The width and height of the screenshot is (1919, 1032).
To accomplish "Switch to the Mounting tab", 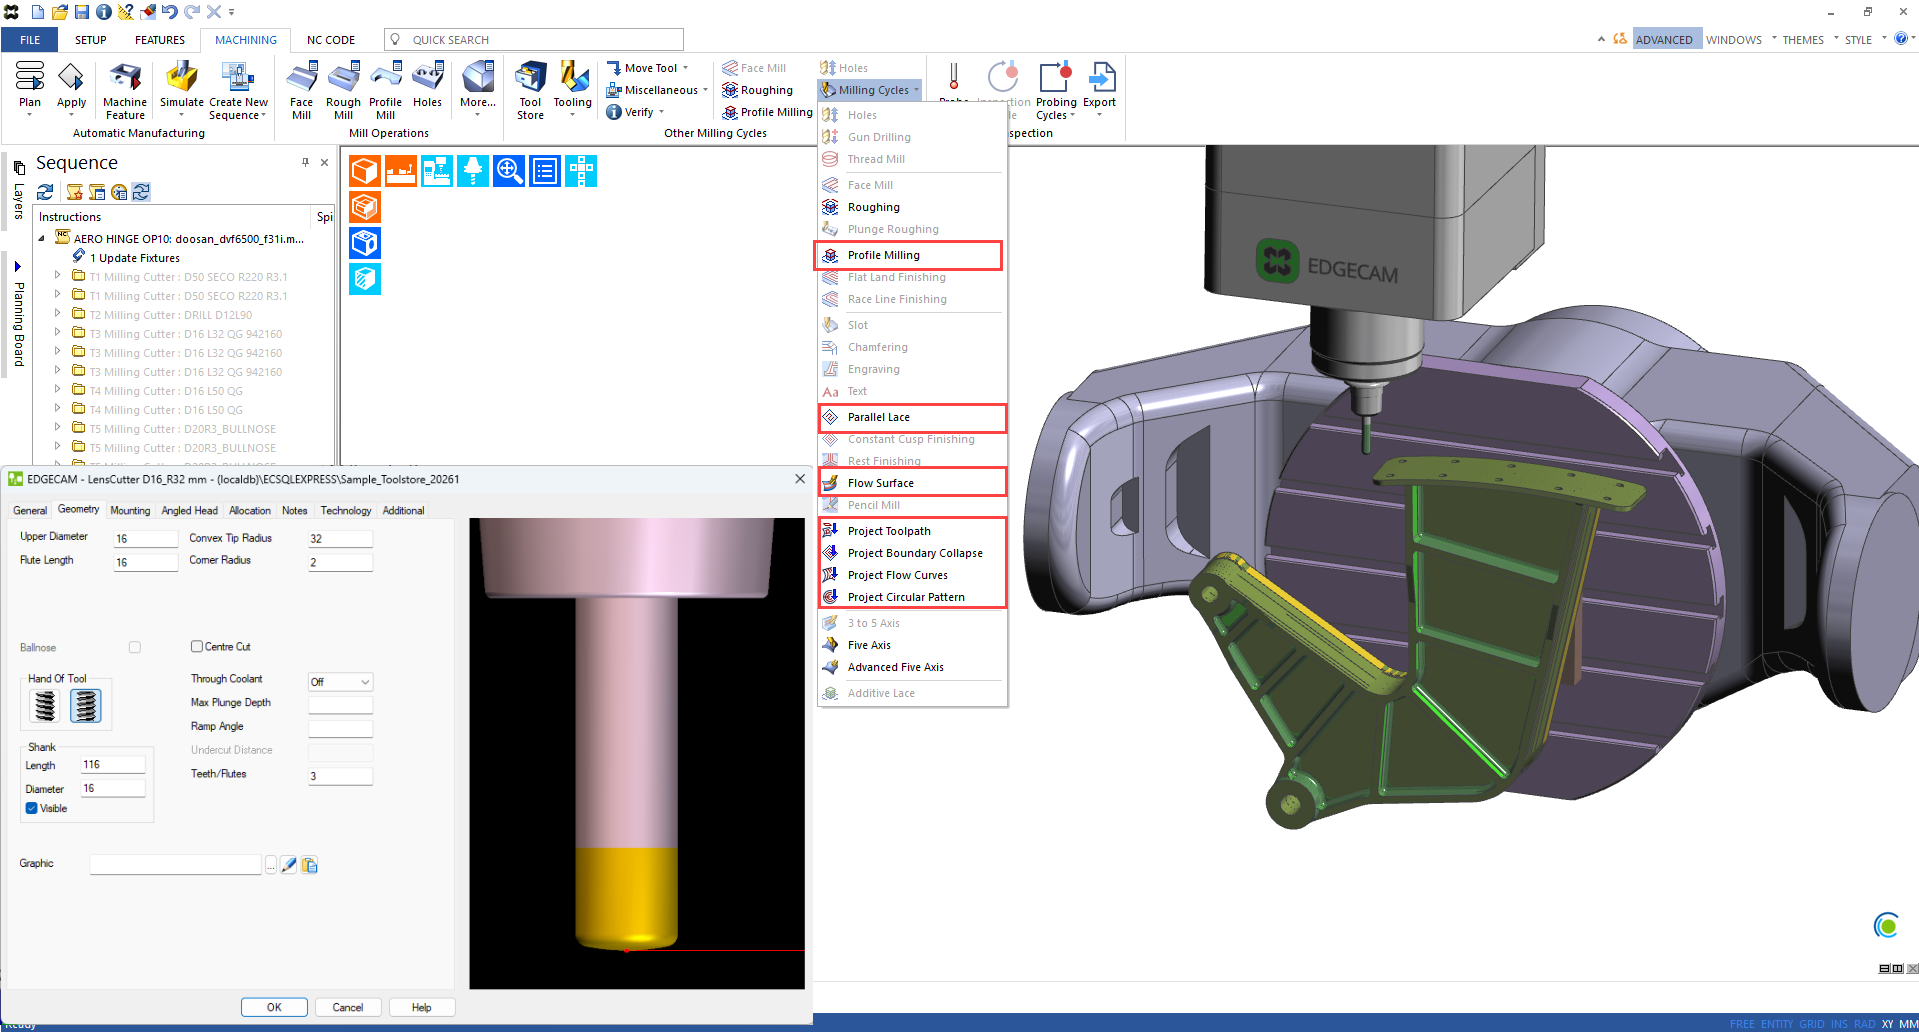I will pos(130,510).
